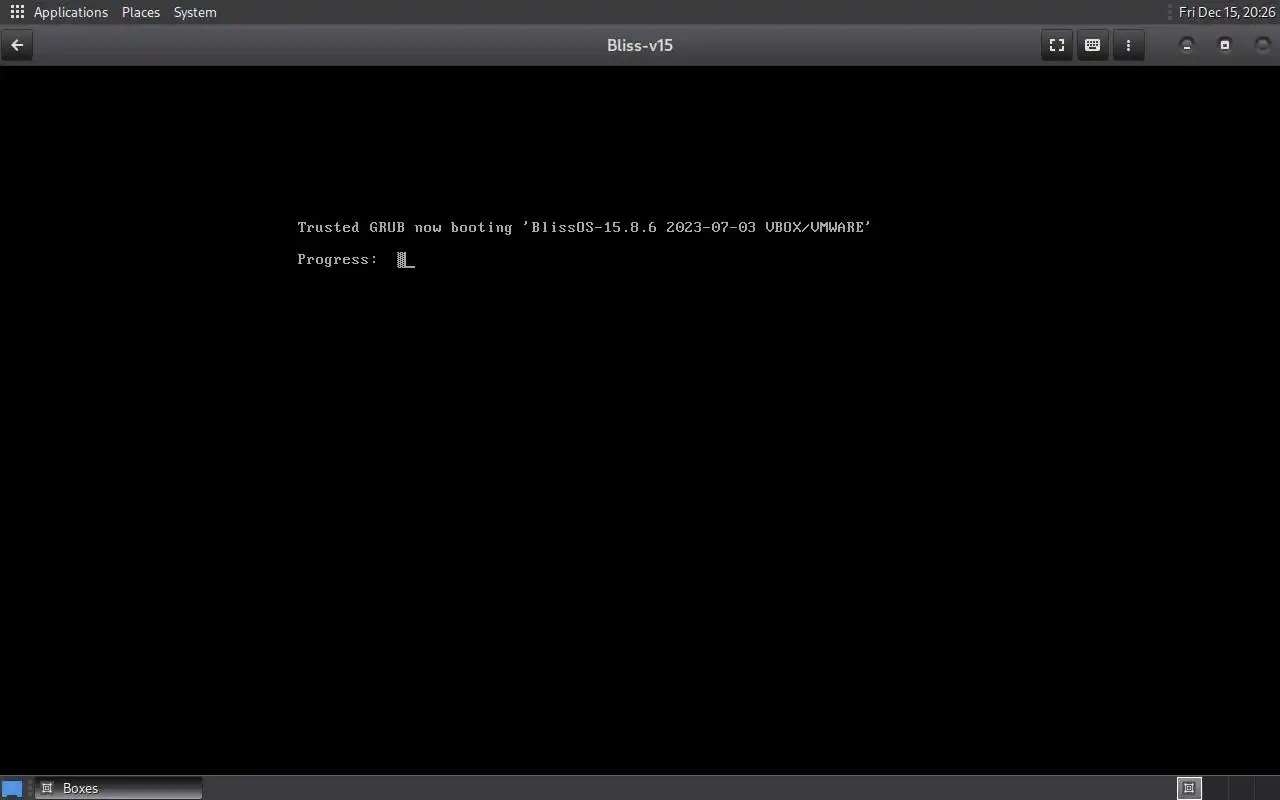Open the keyboard shortcuts button
The width and height of the screenshot is (1280, 800).
(1092, 45)
